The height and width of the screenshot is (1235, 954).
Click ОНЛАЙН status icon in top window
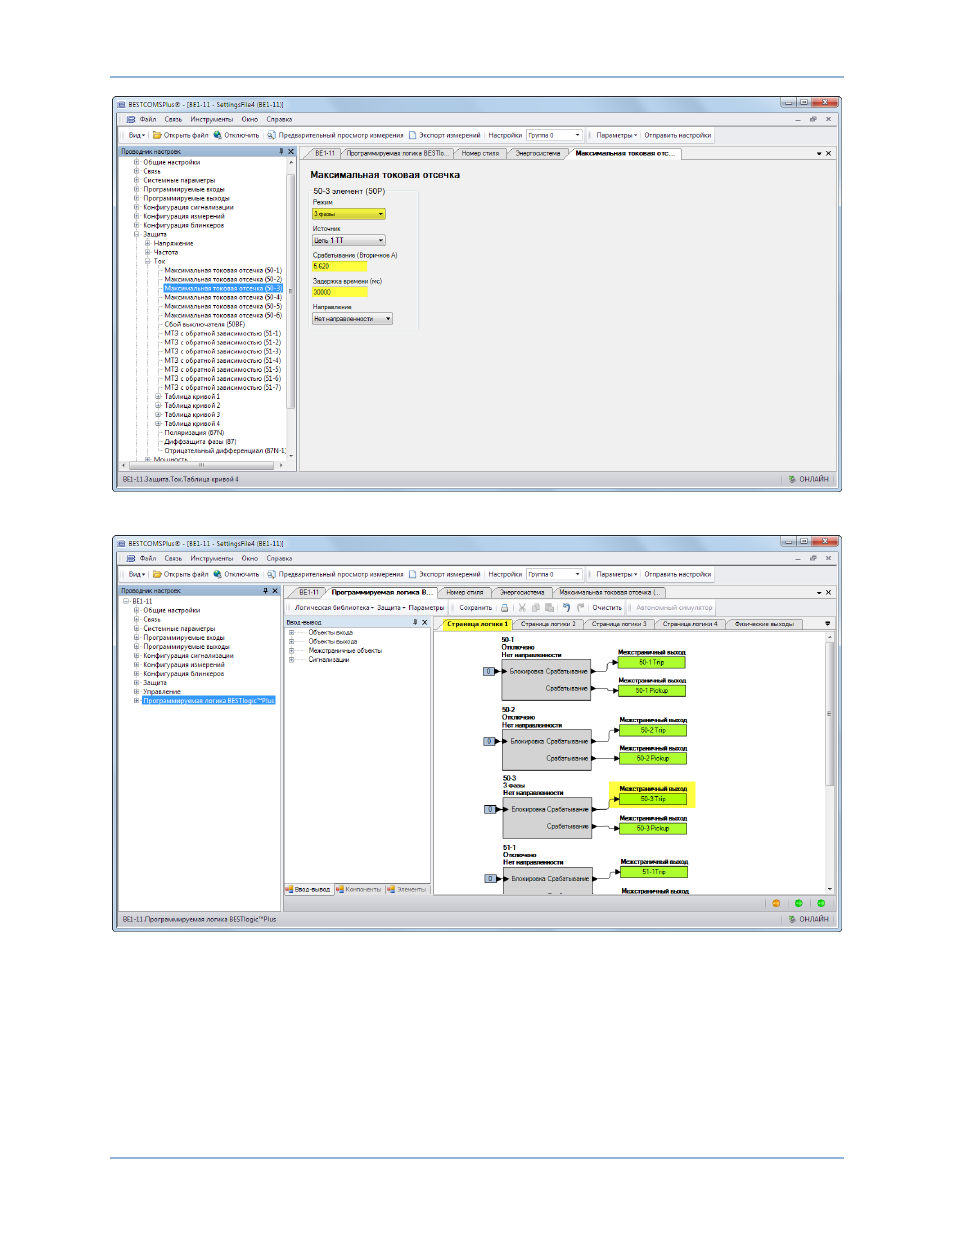[792, 479]
